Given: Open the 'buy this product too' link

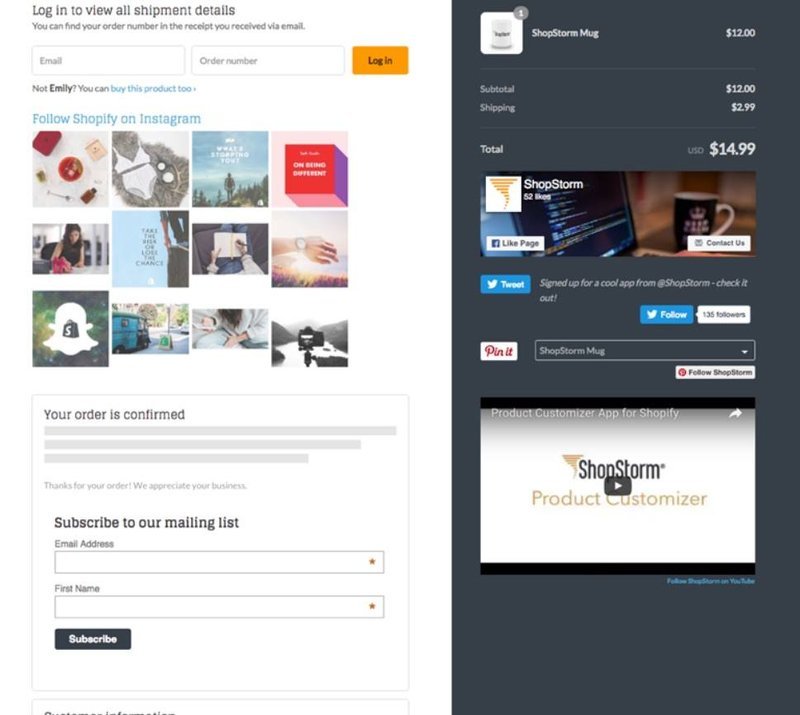Looking at the screenshot, I should (153, 88).
